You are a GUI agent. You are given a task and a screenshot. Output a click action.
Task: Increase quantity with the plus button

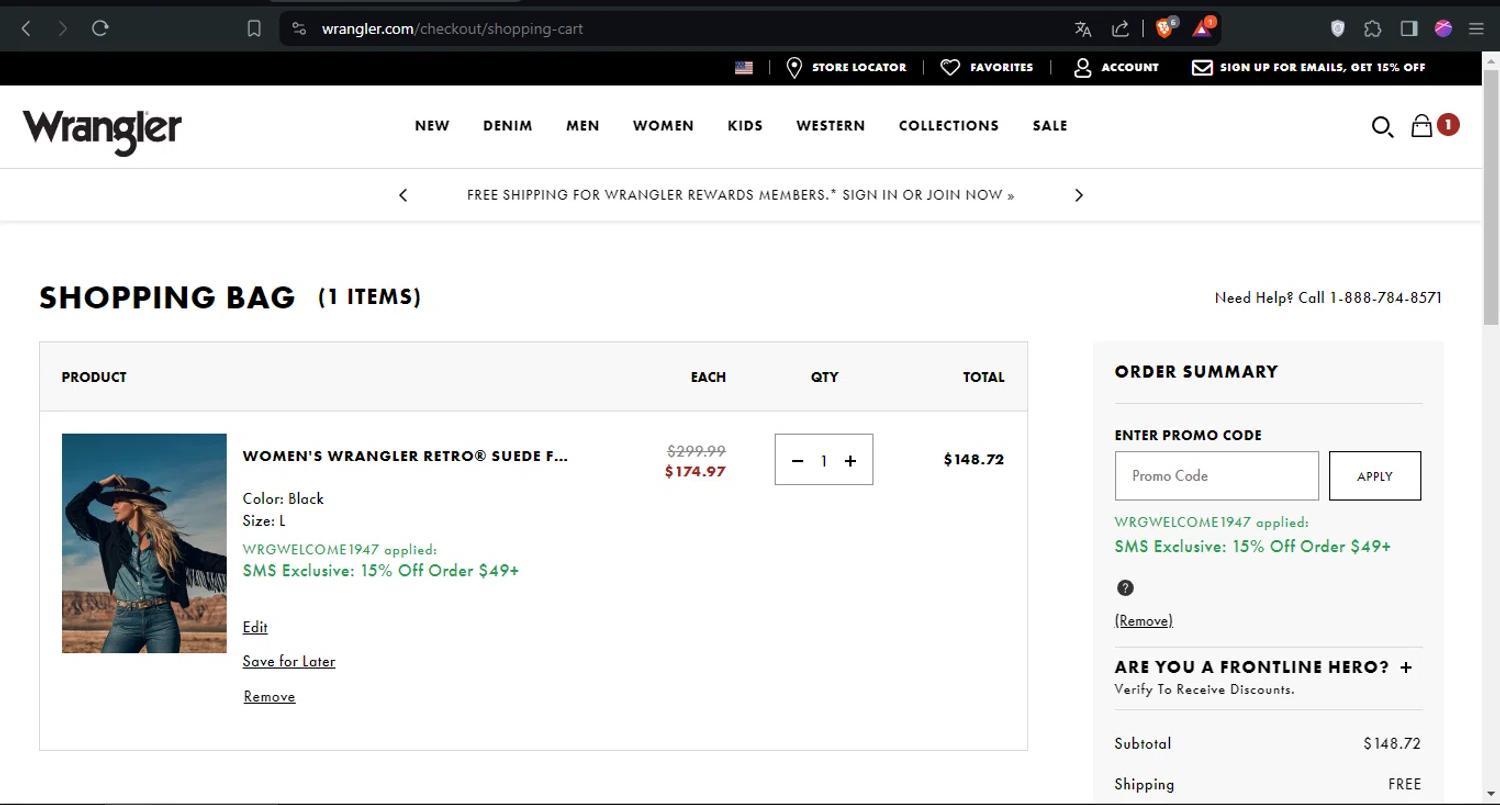(x=850, y=461)
